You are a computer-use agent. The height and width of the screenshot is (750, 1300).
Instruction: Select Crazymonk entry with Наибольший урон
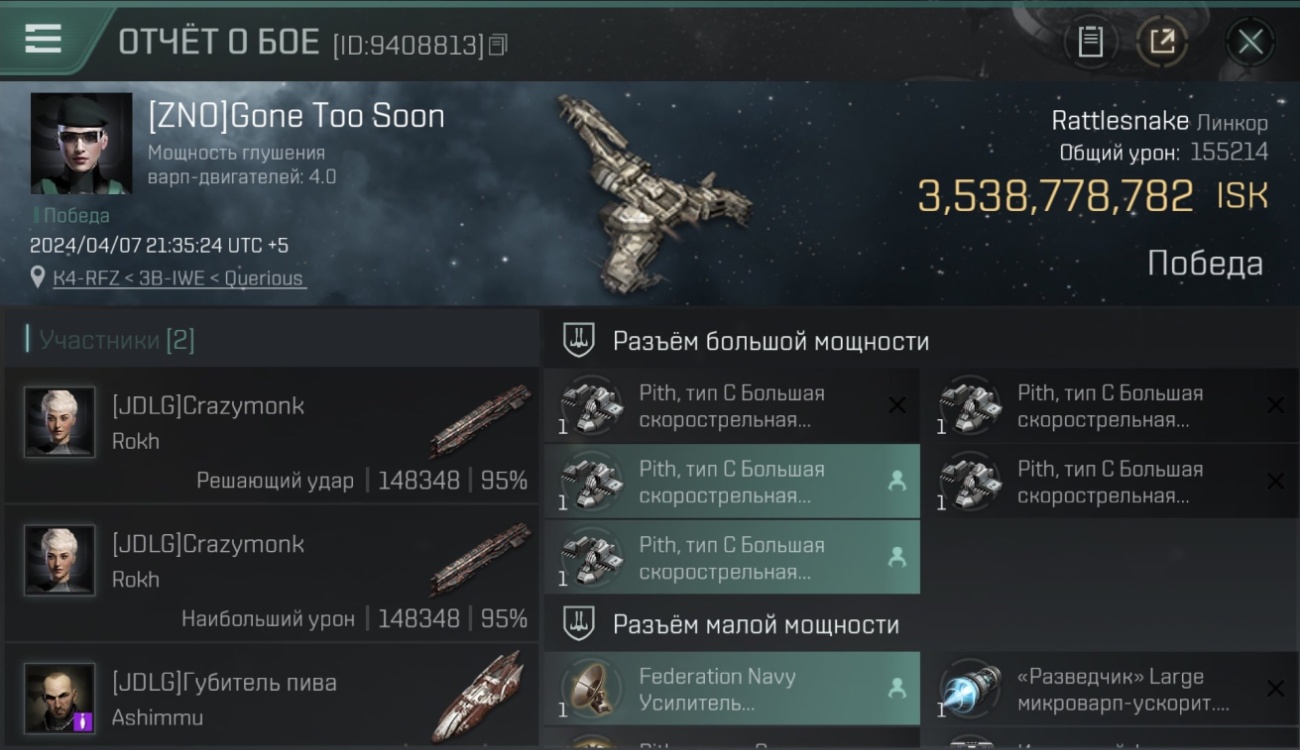click(272, 573)
